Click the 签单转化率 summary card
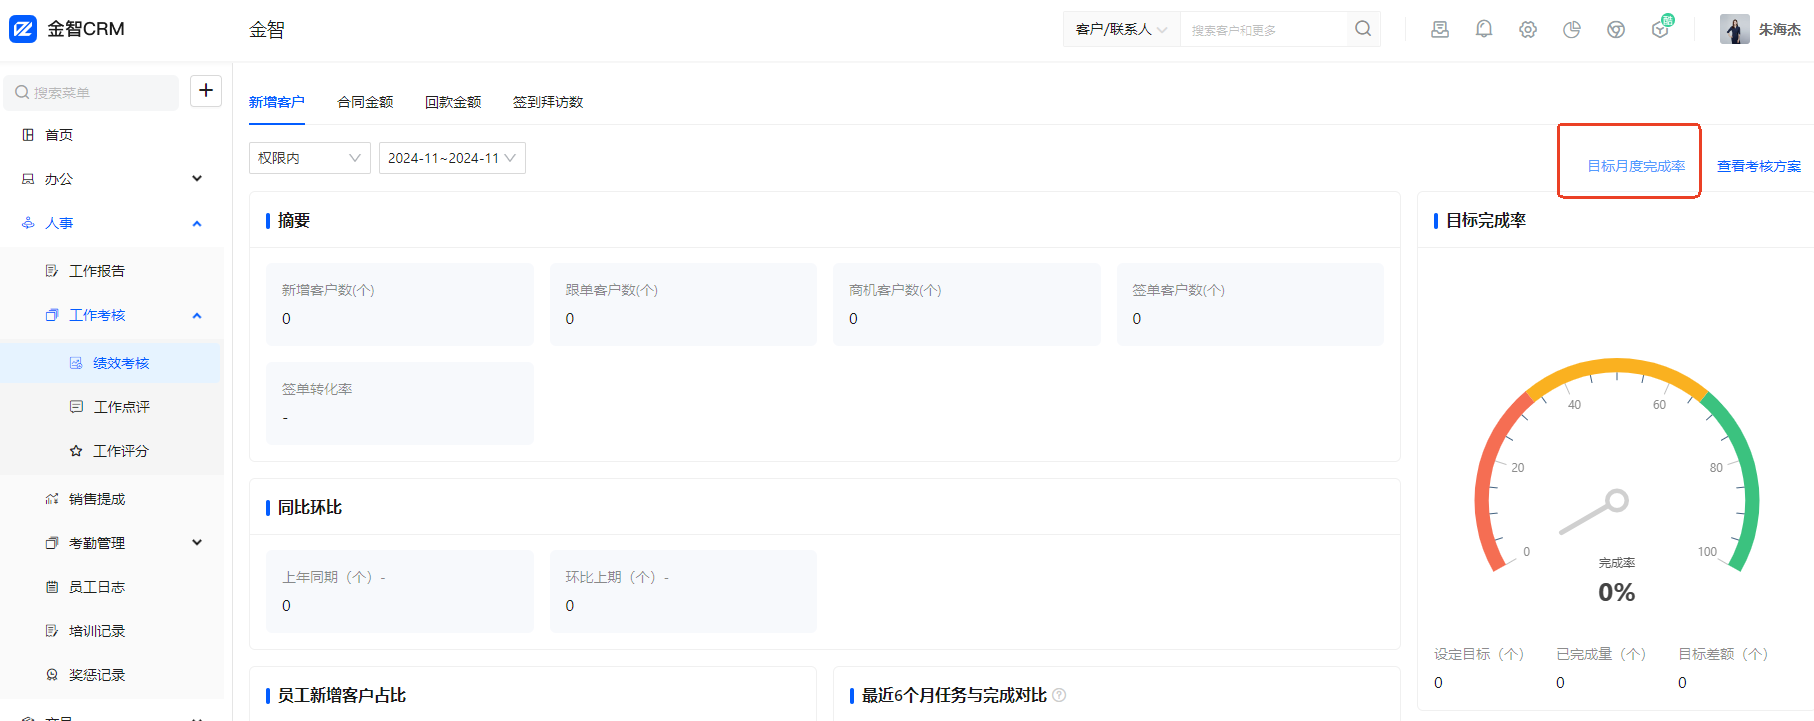This screenshot has height=721, width=1814. (x=400, y=404)
